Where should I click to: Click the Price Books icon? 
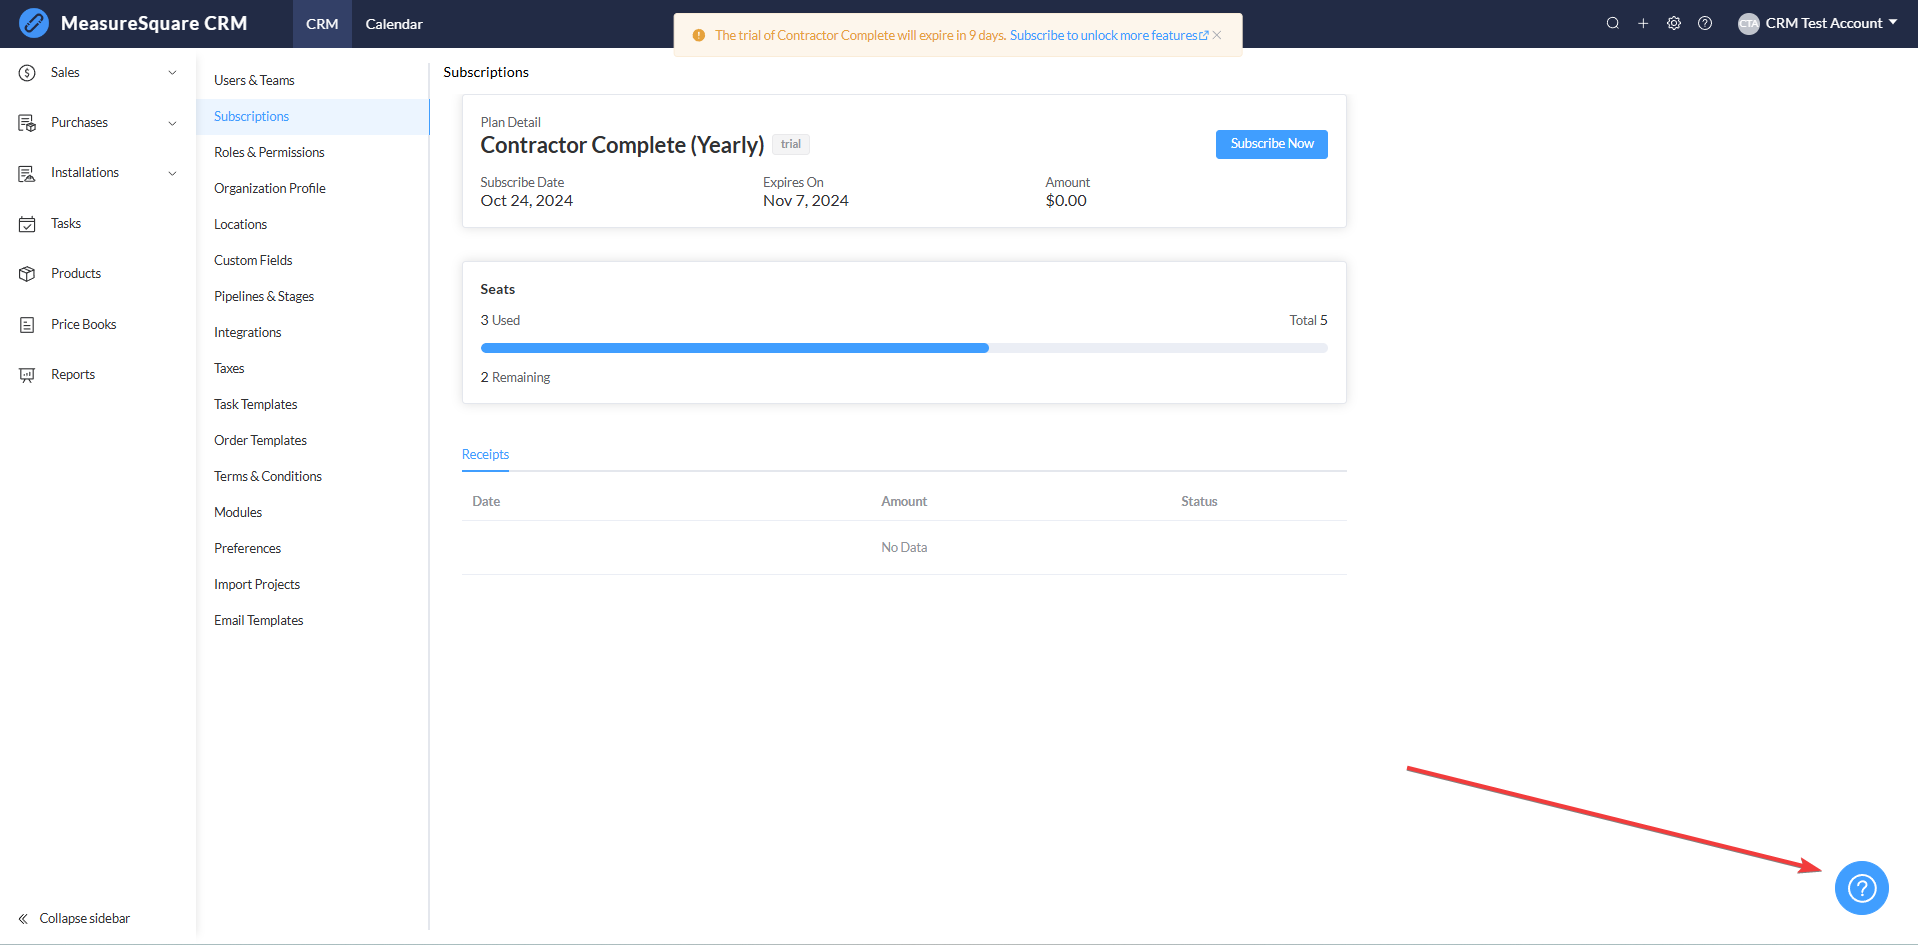point(27,325)
